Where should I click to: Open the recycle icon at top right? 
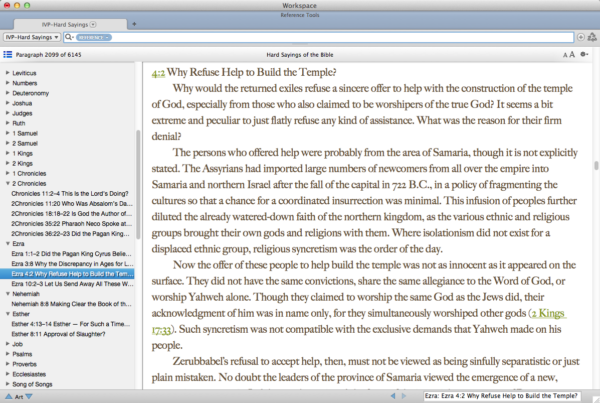pos(592,37)
